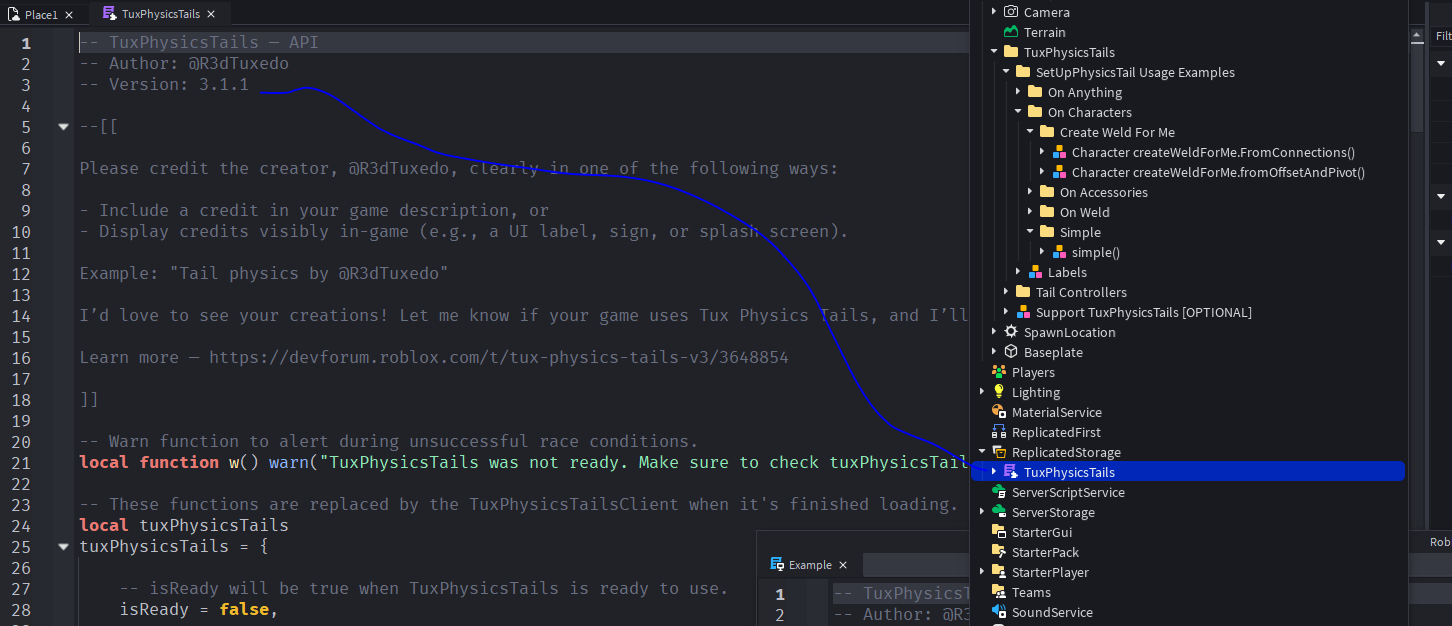1452x626 pixels.
Task: Click the TuxPhysicsTails folder icon under Workspace
Action: coord(1011,52)
